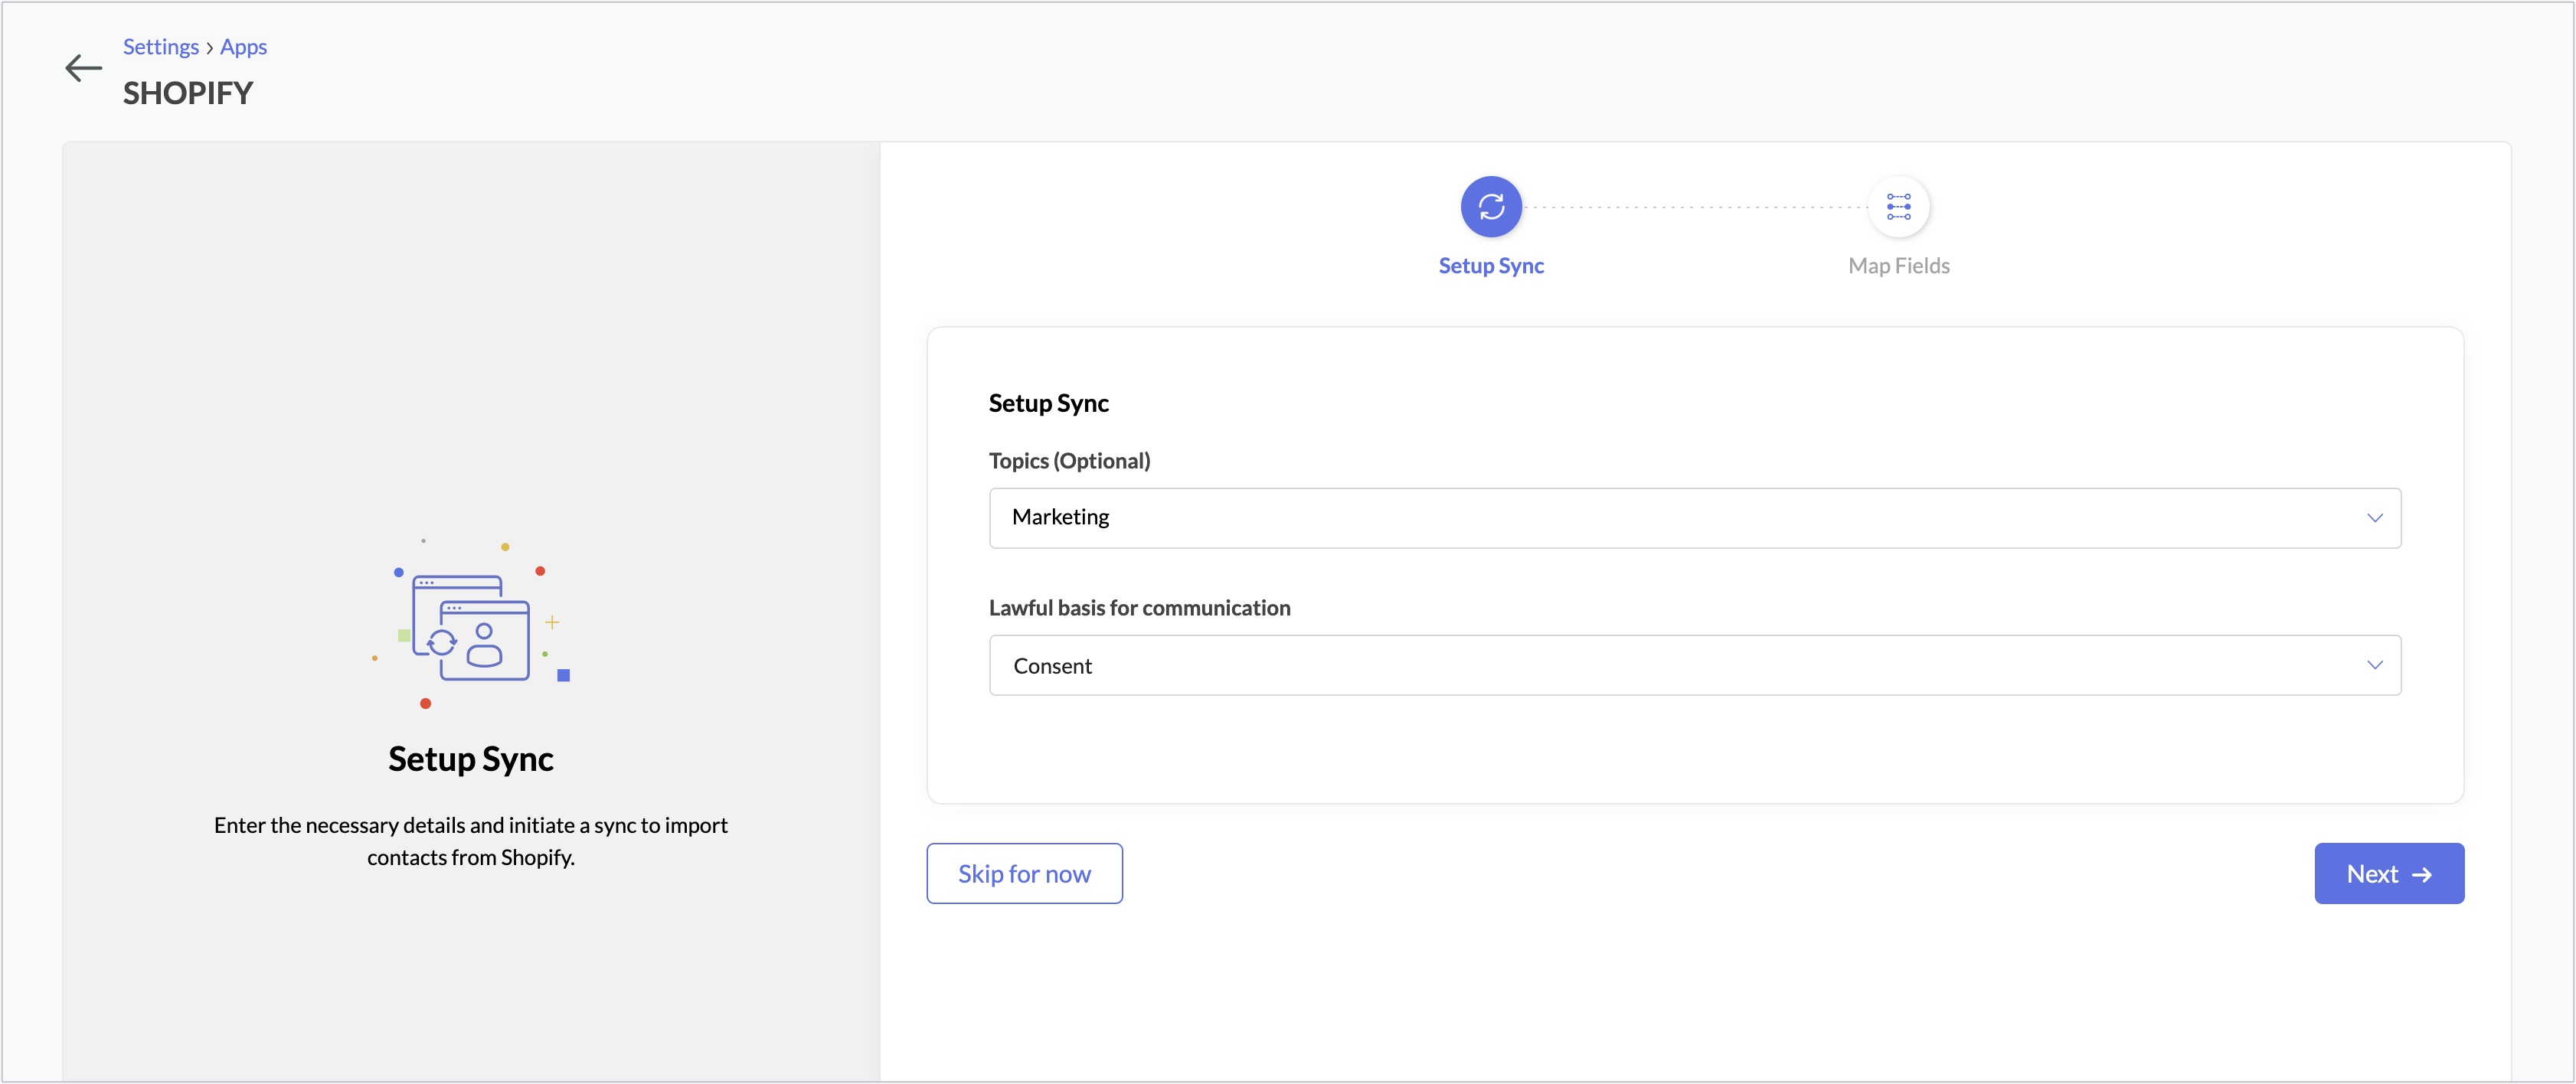
Task: Click the back arrow beside SHOPIFY
Action: pyautogui.click(x=83, y=68)
